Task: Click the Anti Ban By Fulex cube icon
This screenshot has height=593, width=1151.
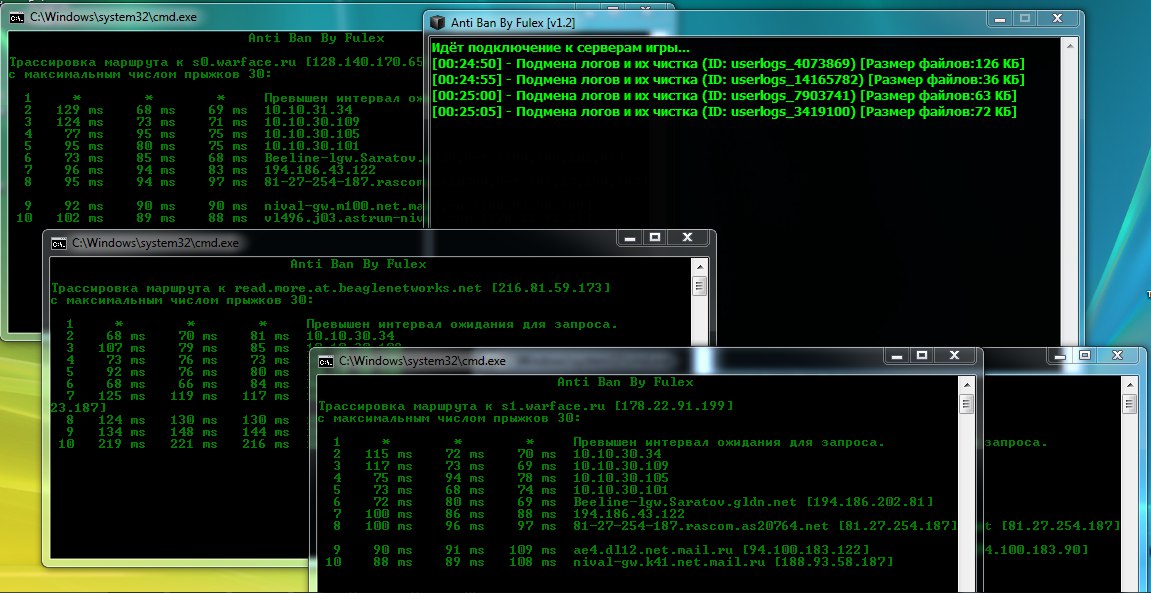Action: [438, 20]
